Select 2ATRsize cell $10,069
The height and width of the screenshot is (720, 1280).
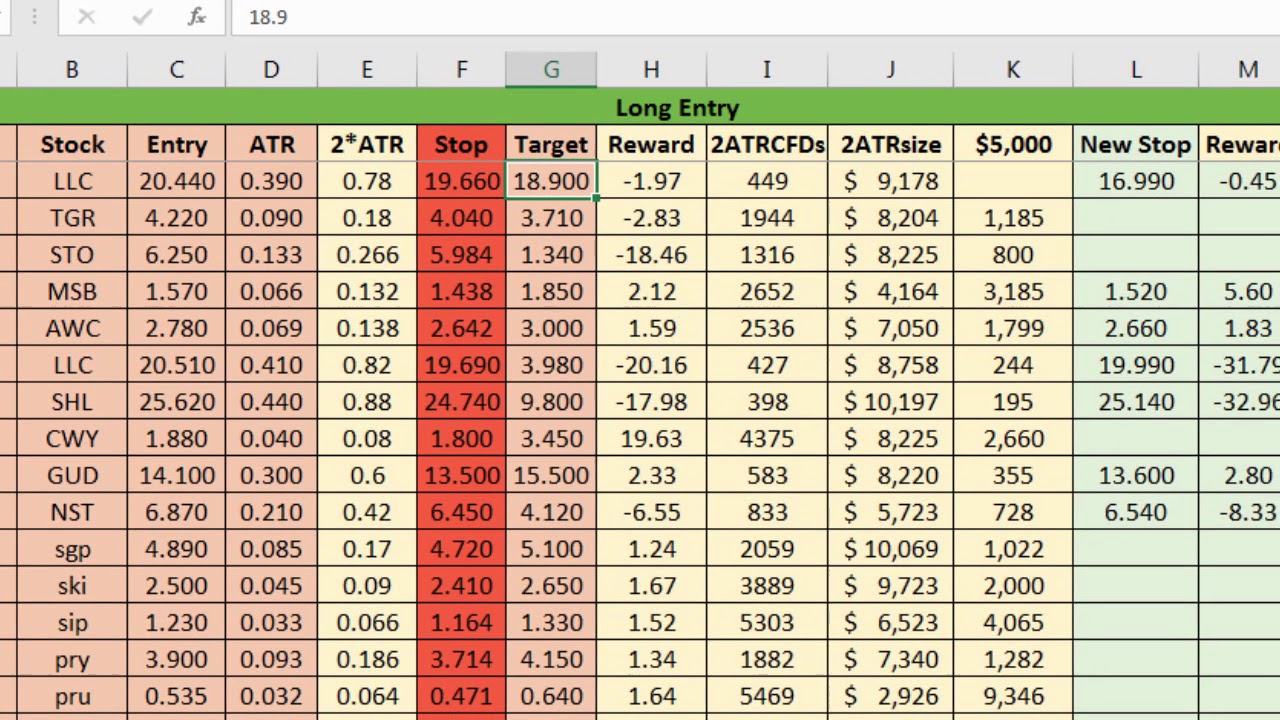tap(890, 549)
